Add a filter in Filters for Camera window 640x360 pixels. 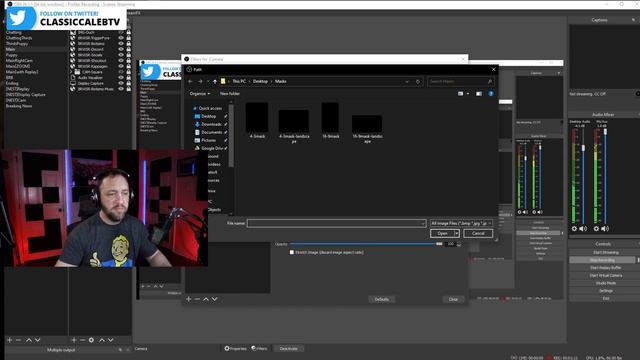click(x=189, y=299)
